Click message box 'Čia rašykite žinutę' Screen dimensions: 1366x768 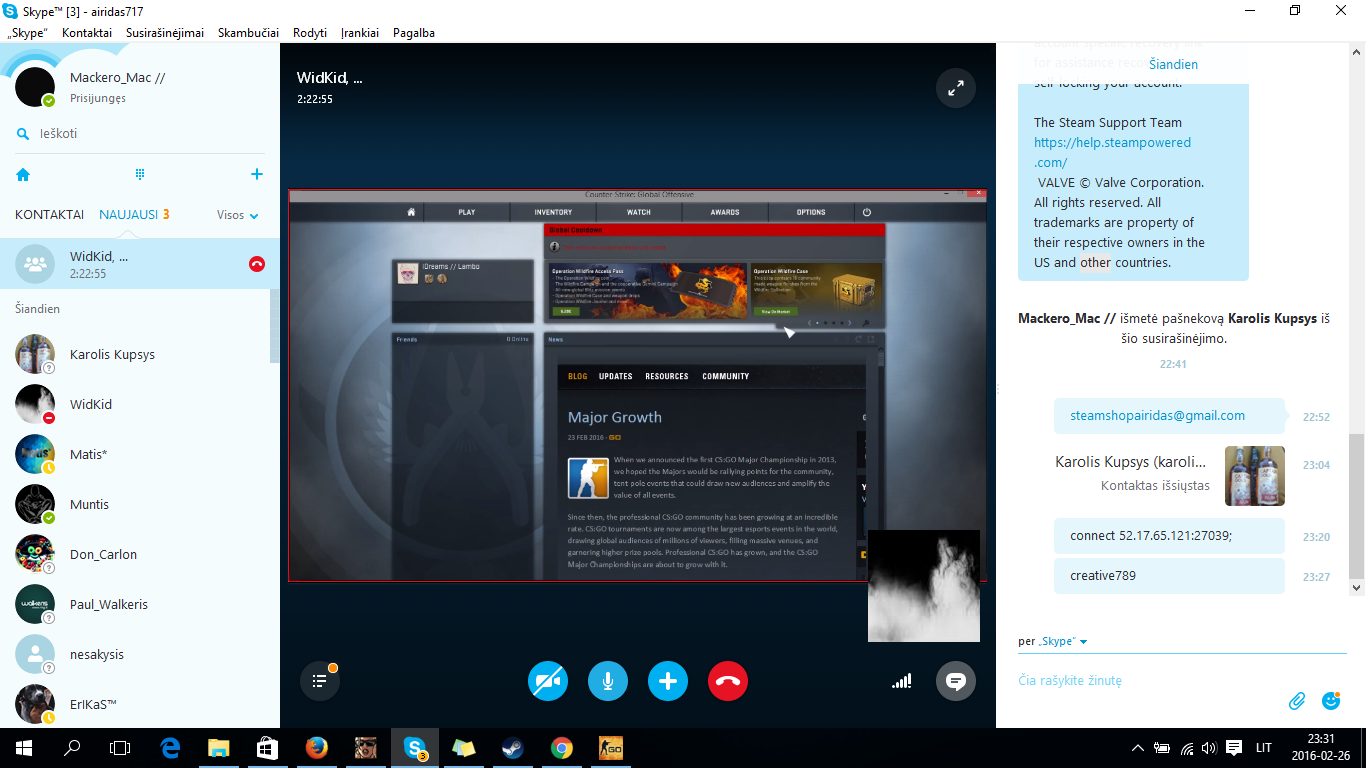1150,681
